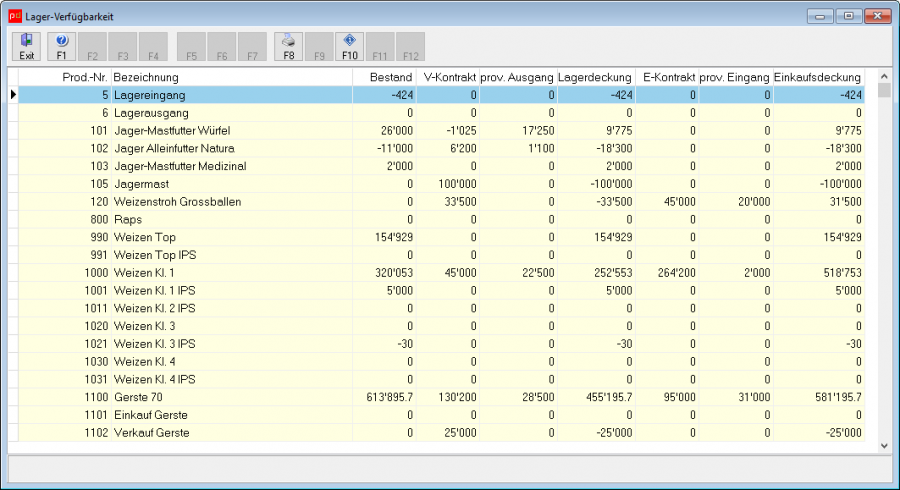Click the Einkaufsdeckung value 518'753
Screen dimensions: 900x490
point(843,273)
